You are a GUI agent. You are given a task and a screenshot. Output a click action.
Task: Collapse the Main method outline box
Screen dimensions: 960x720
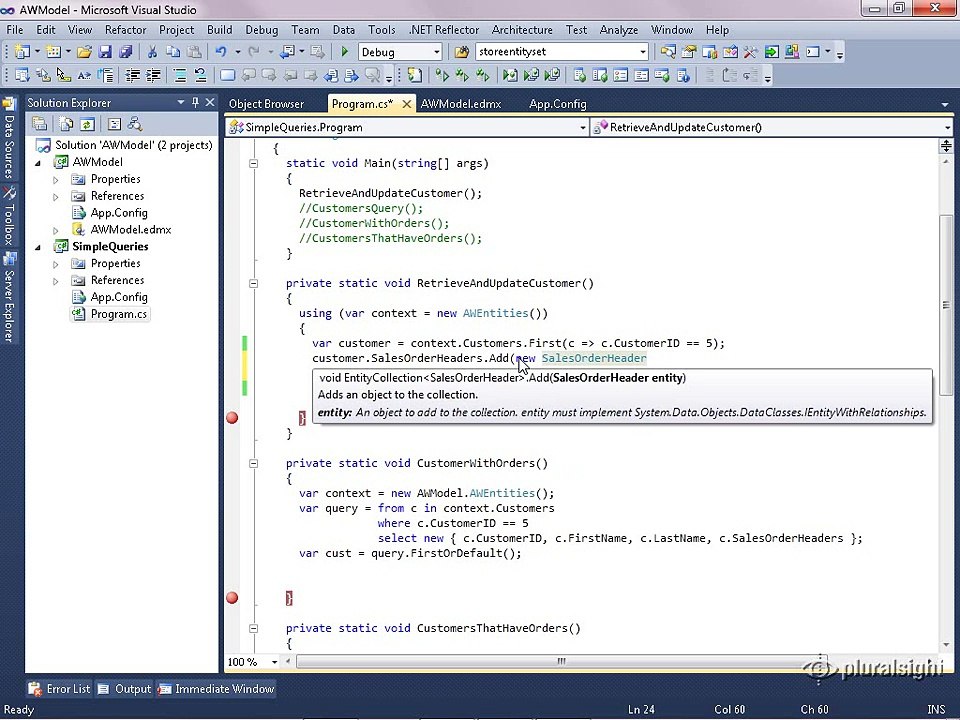point(253,163)
